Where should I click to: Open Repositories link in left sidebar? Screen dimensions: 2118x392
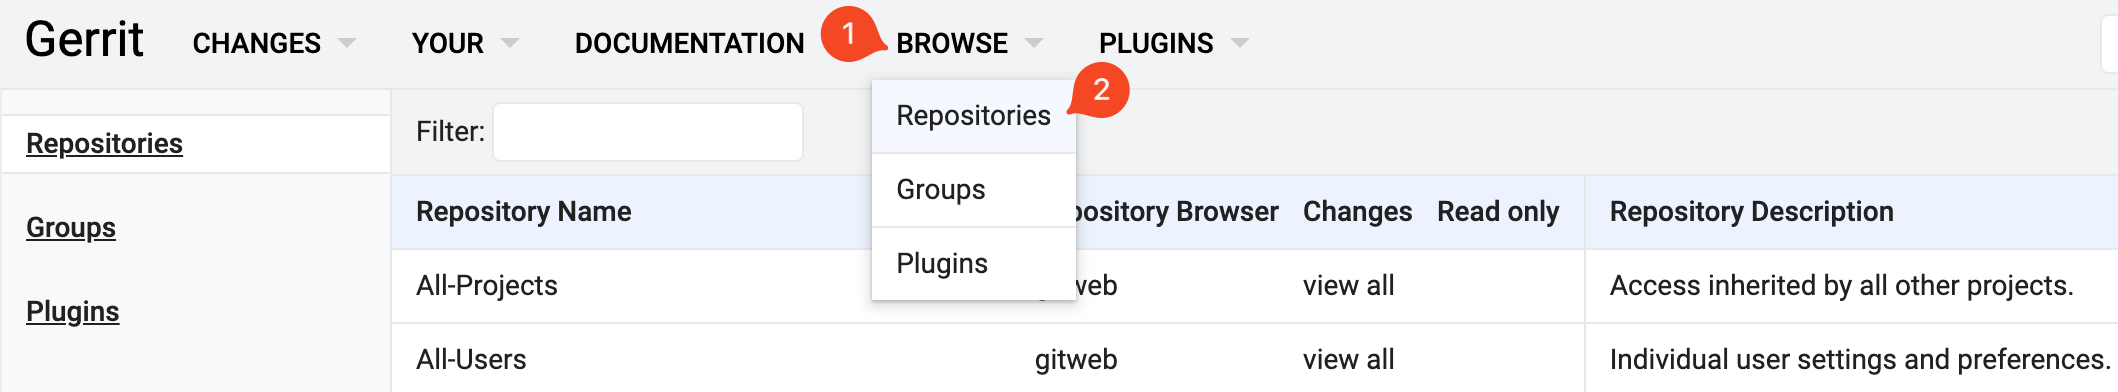click(x=104, y=144)
